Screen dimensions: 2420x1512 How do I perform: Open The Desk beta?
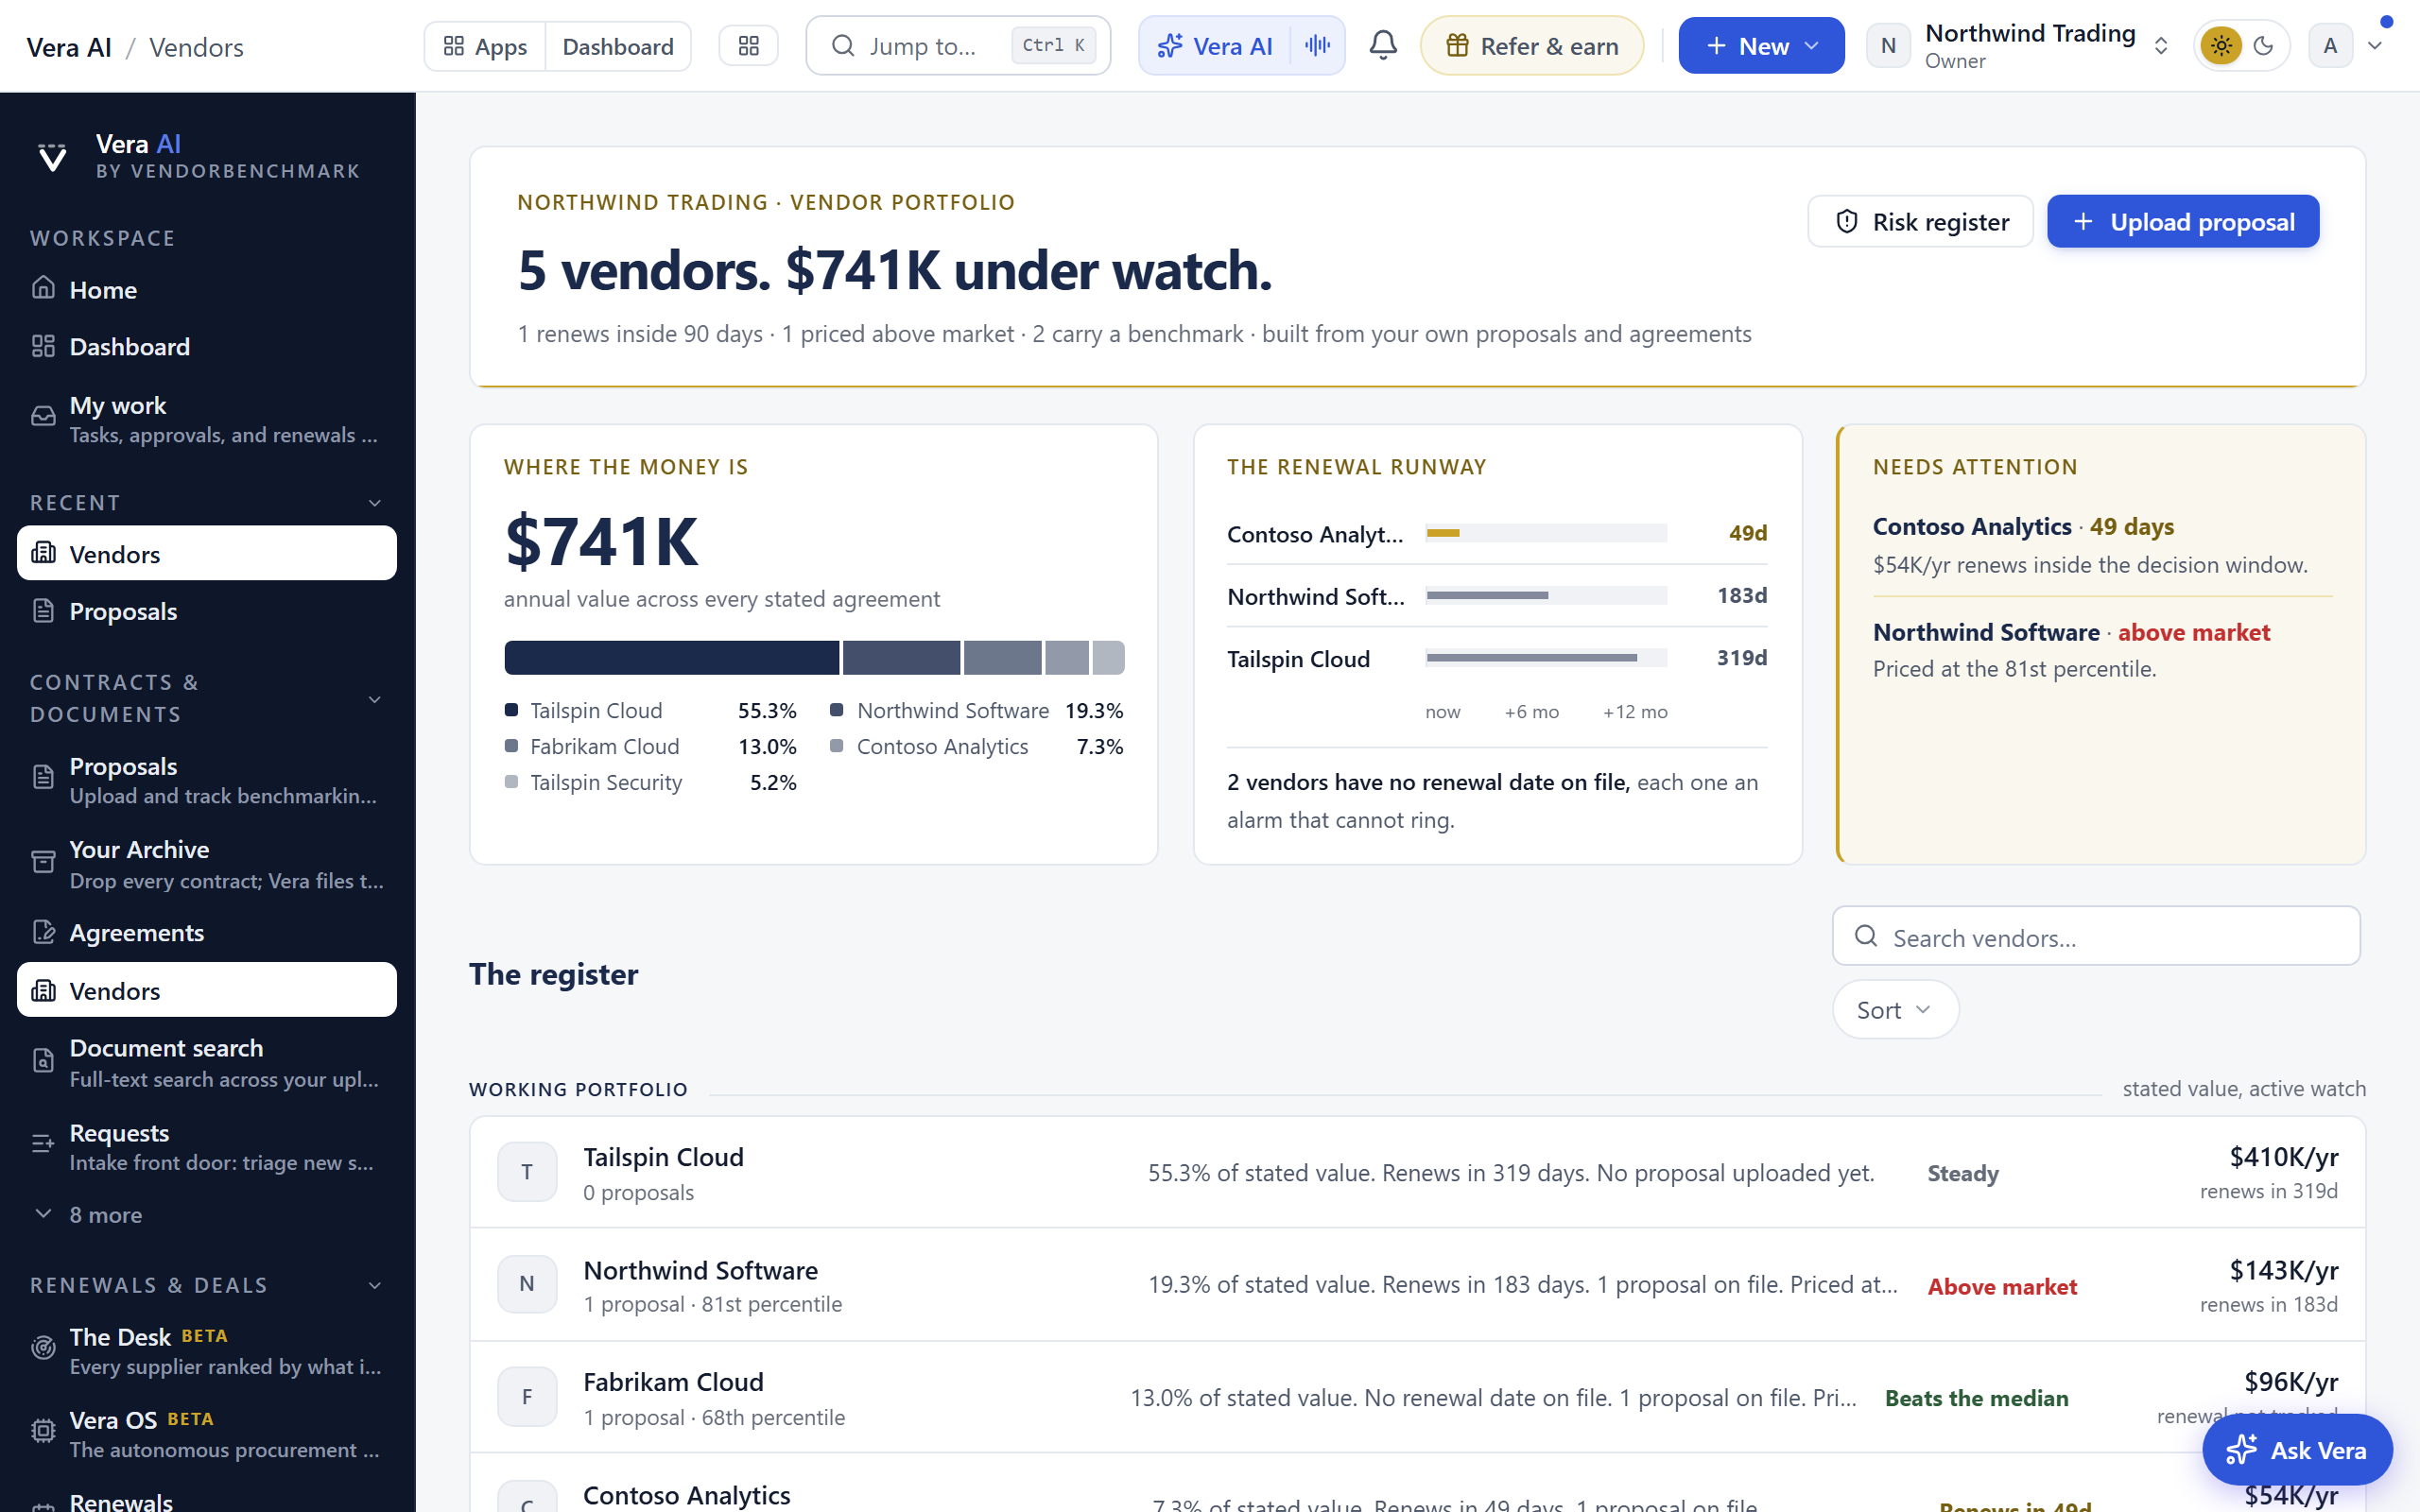coord(207,1350)
